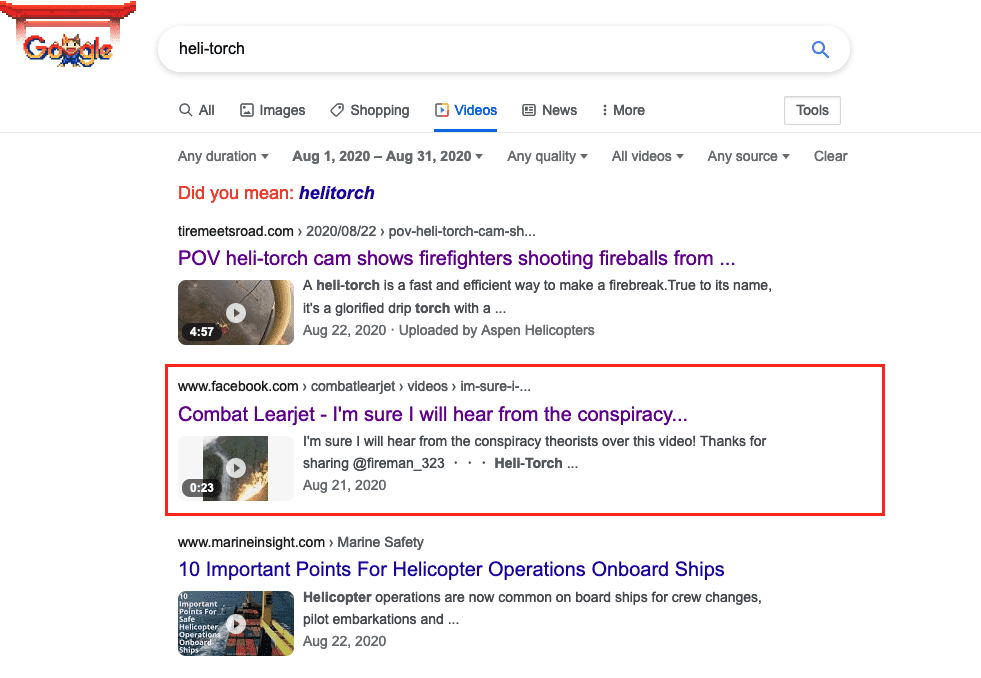
Task: Clear the search filters
Action: (830, 156)
